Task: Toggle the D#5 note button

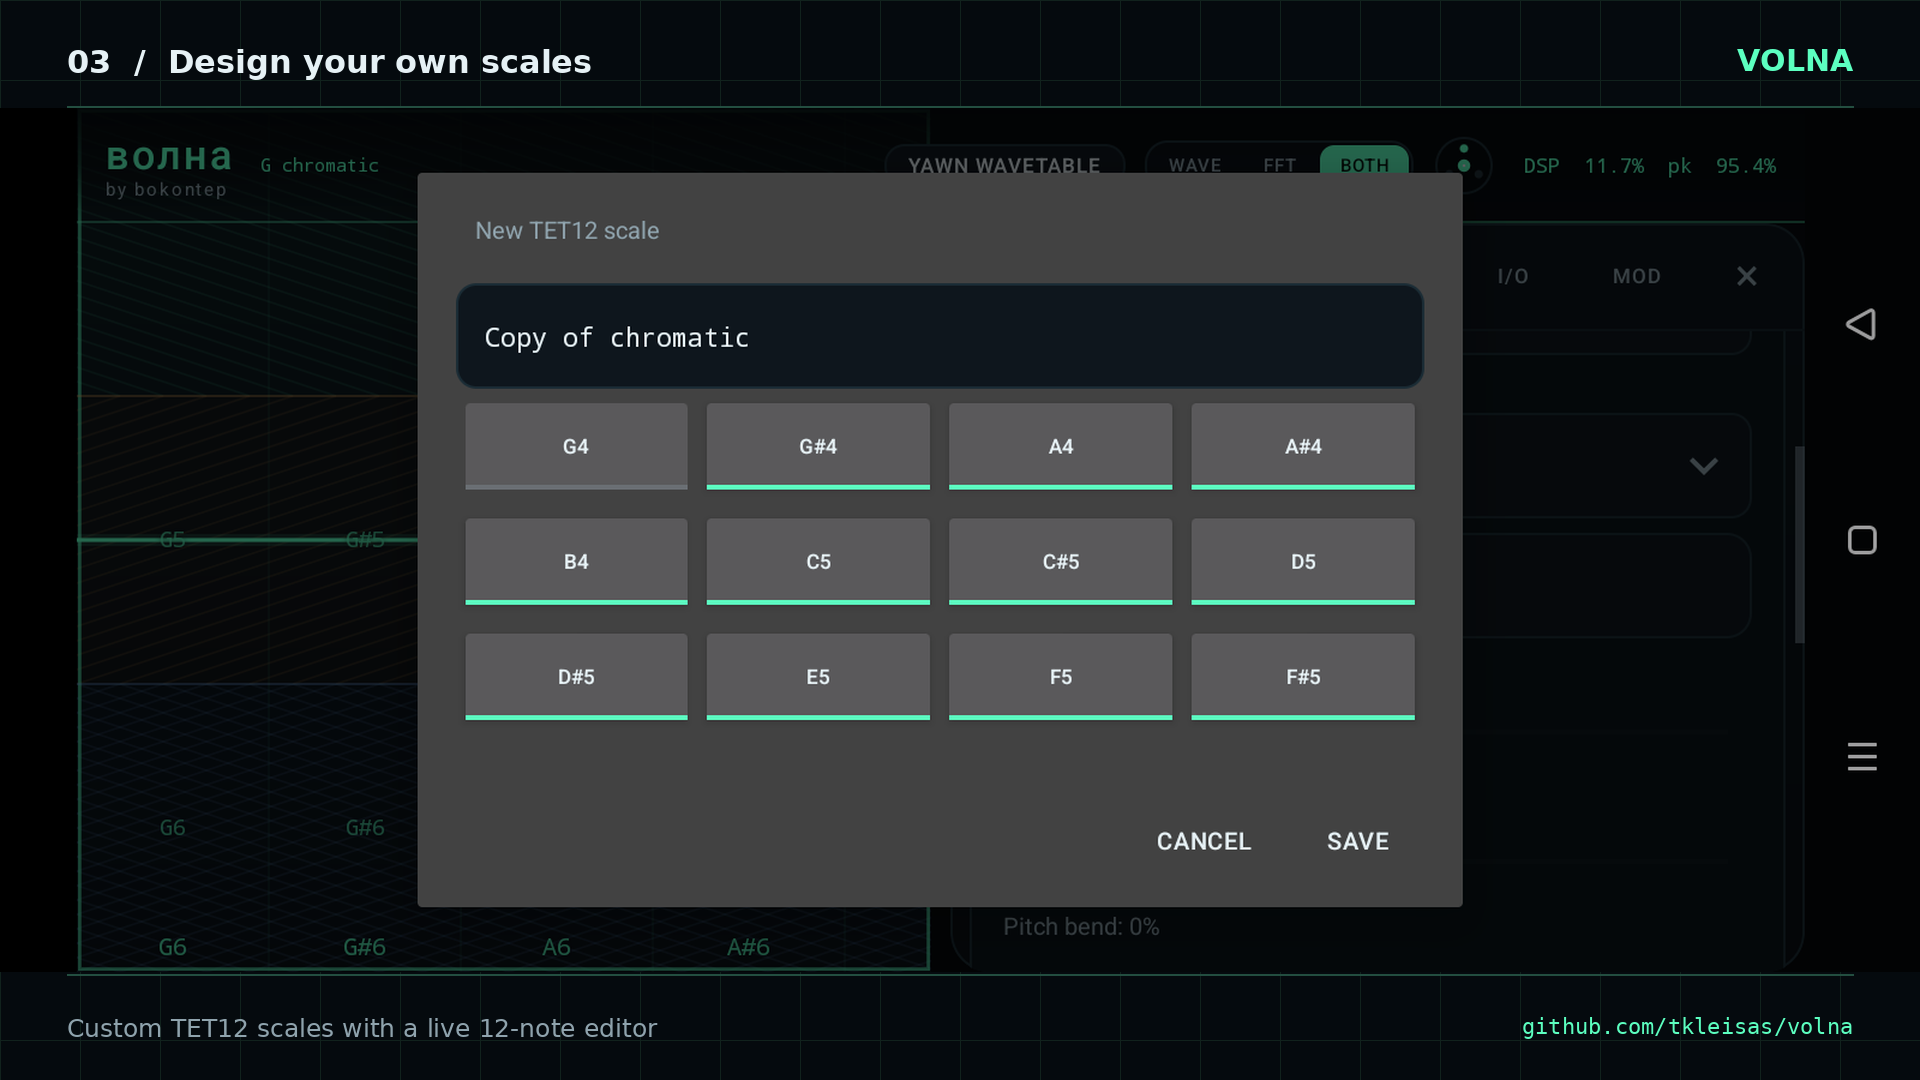Action: 576,676
